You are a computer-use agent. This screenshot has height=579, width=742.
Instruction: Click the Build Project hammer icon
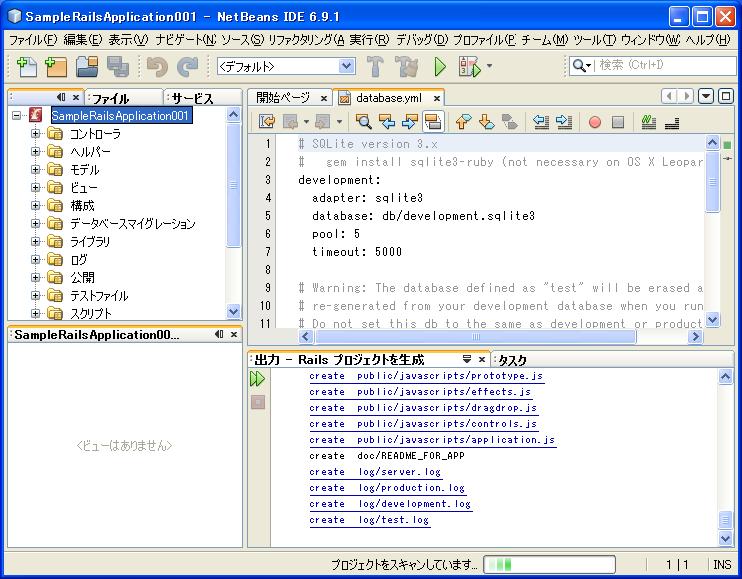(375, 67)
